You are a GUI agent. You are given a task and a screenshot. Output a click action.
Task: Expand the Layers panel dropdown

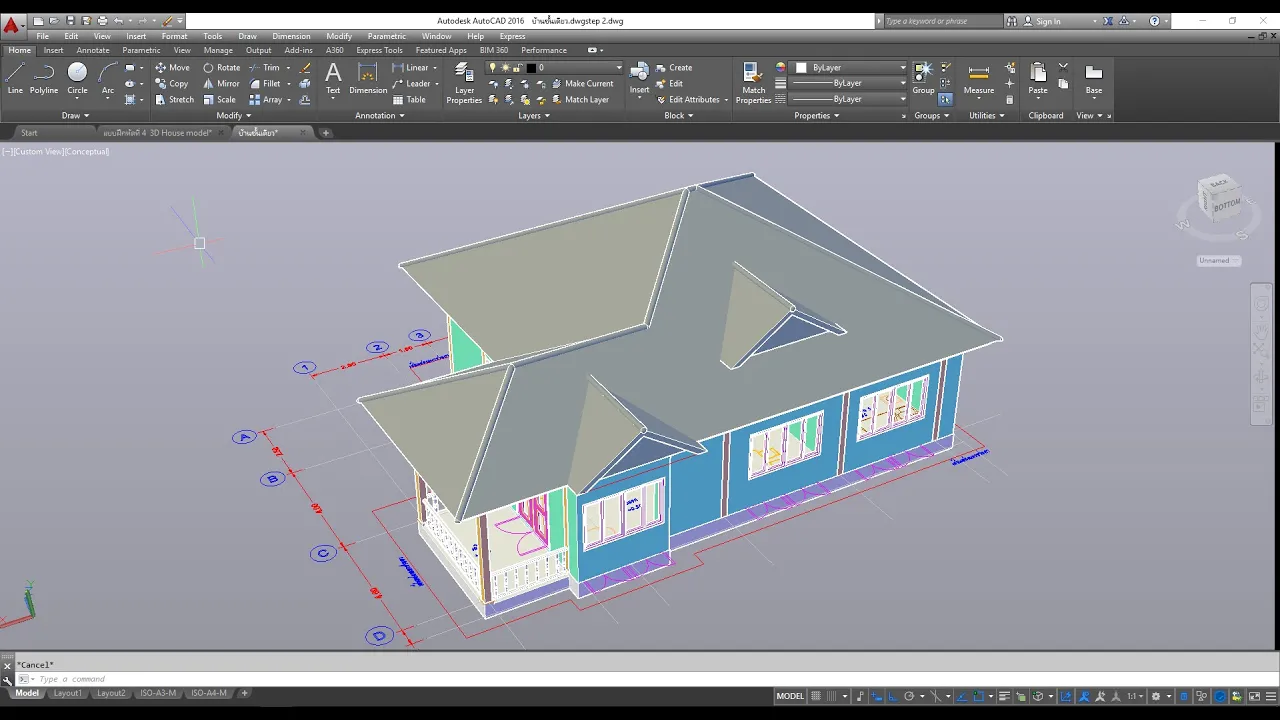pos(534,116)
